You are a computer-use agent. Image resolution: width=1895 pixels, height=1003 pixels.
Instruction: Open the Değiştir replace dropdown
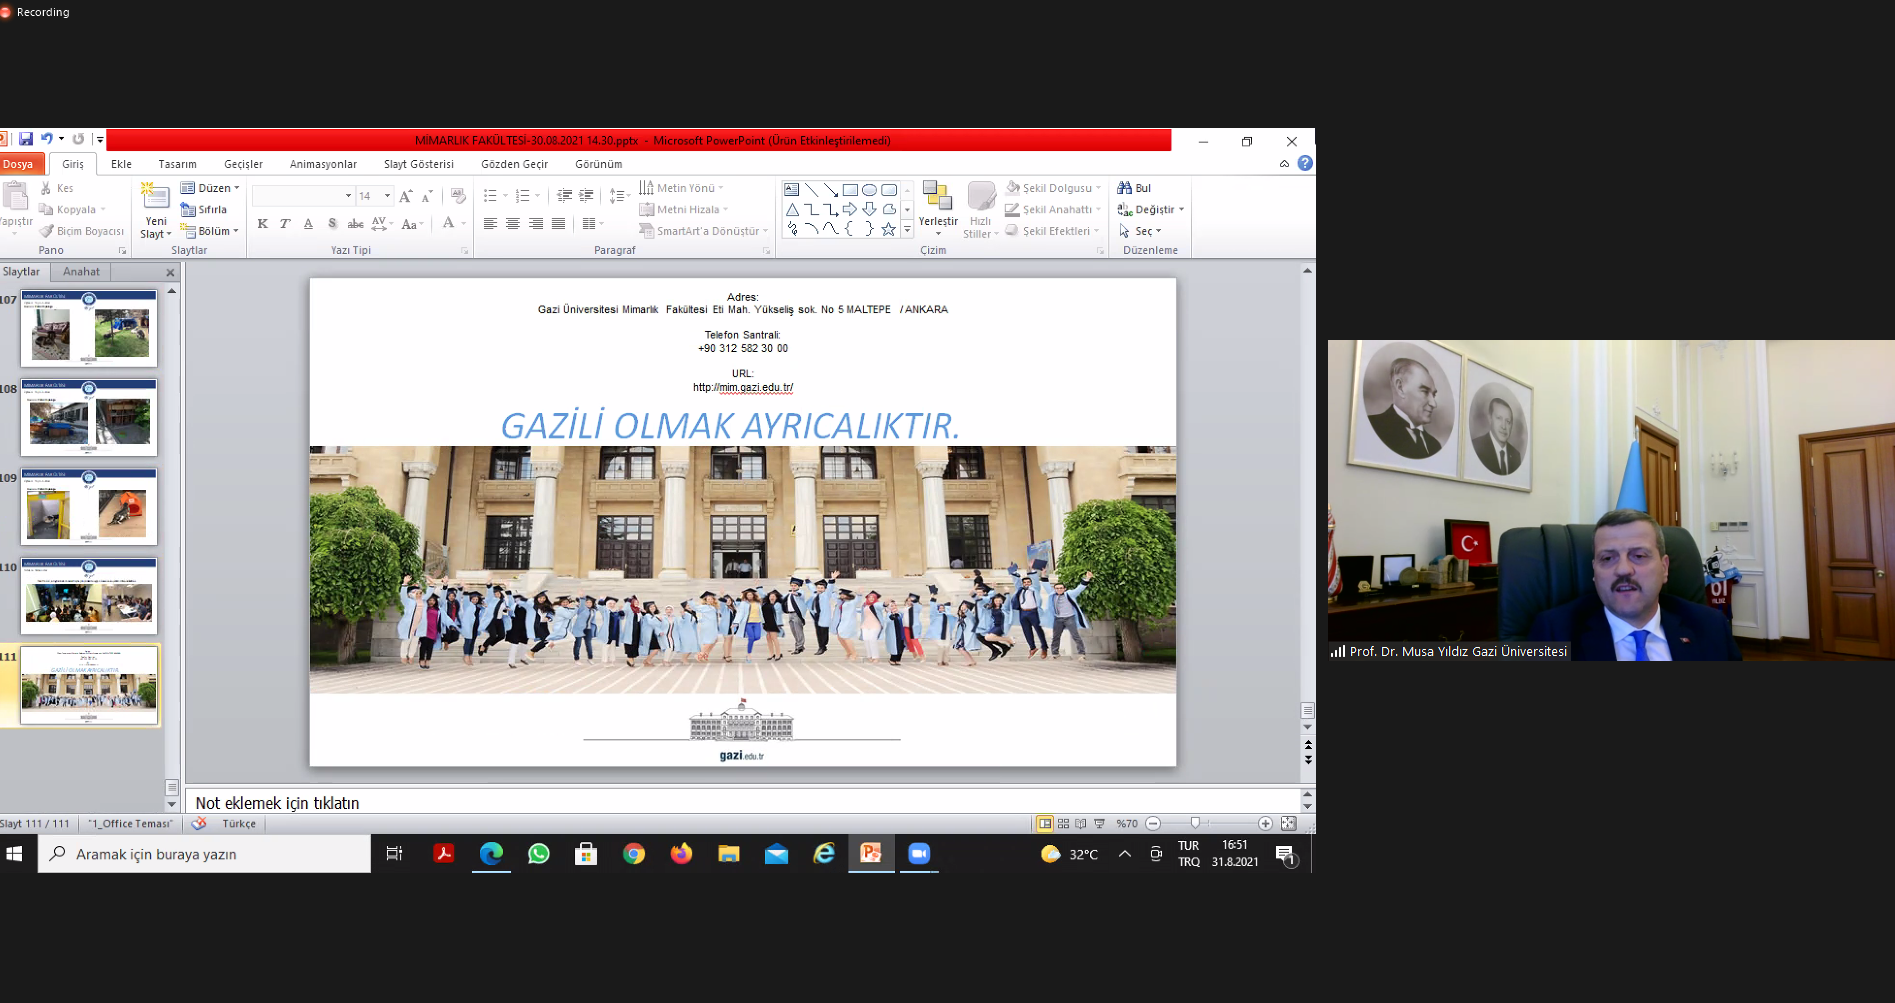(1151, 210)
